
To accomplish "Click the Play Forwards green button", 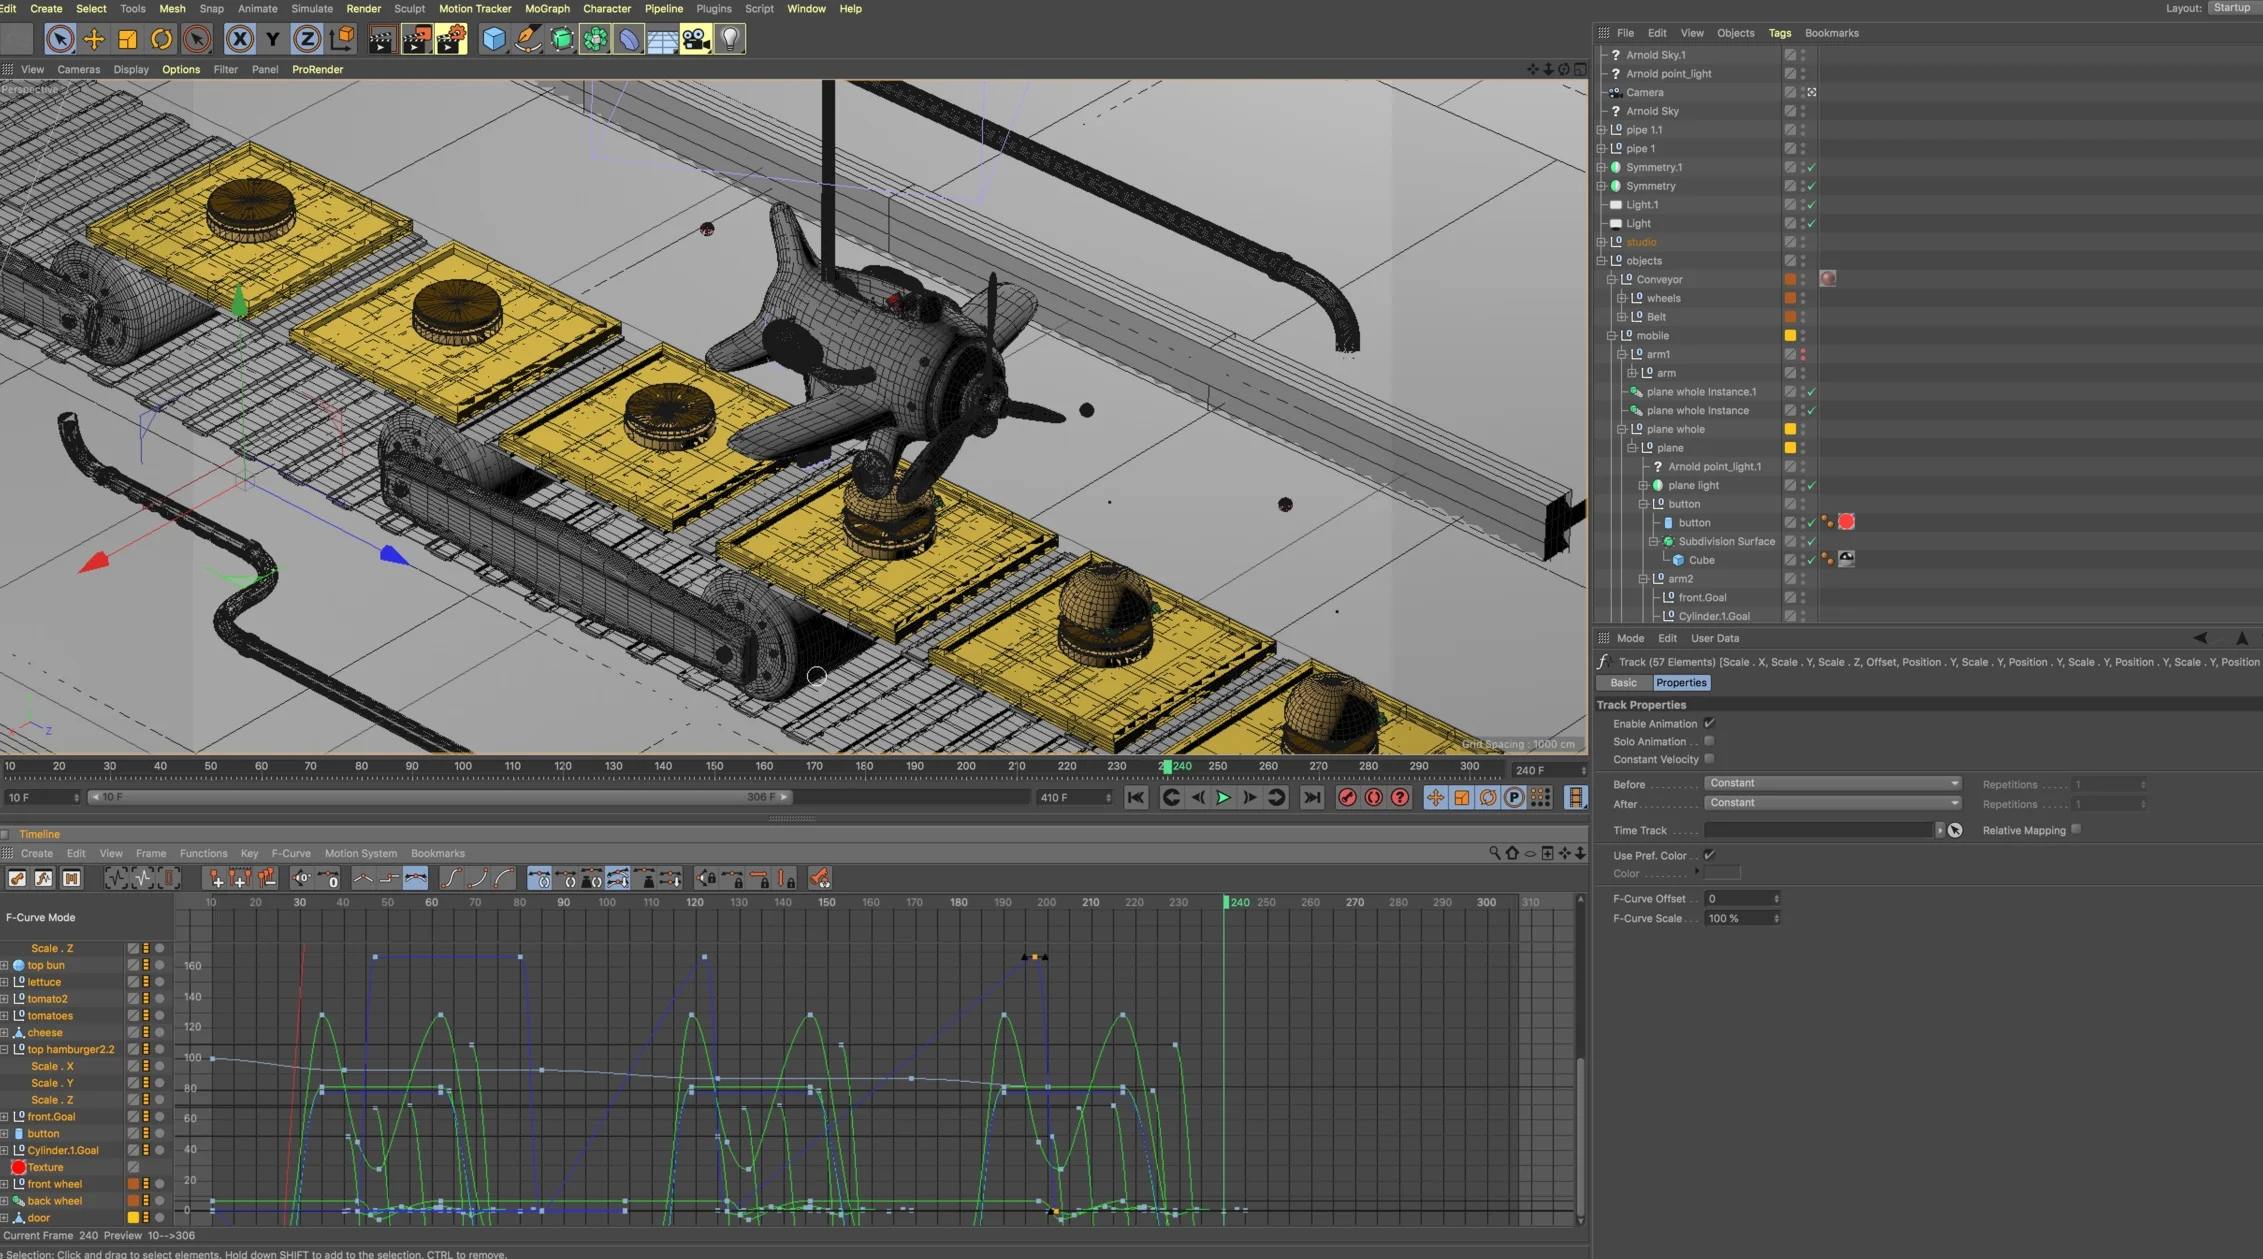I will coord(1223,797).
